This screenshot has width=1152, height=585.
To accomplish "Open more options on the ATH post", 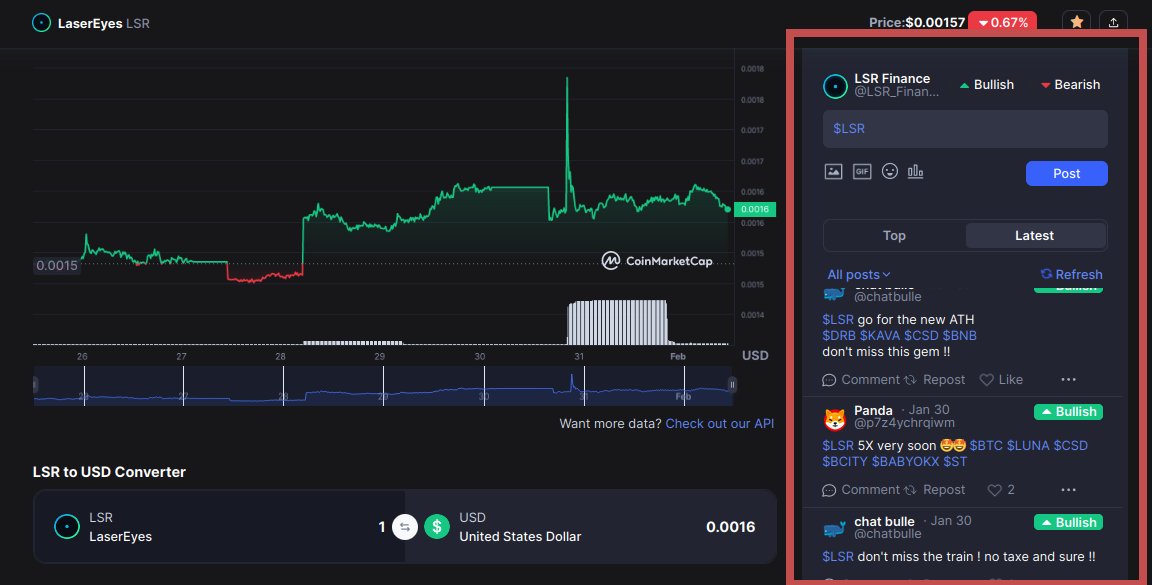I will pos(1068,380).
